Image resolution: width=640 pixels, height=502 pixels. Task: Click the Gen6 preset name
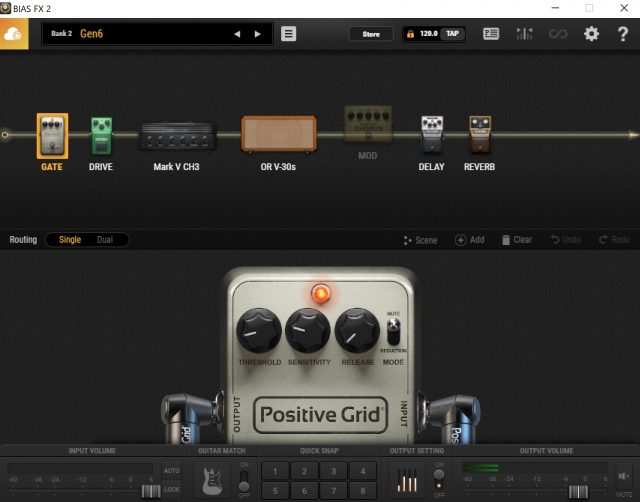click(91, 34)
